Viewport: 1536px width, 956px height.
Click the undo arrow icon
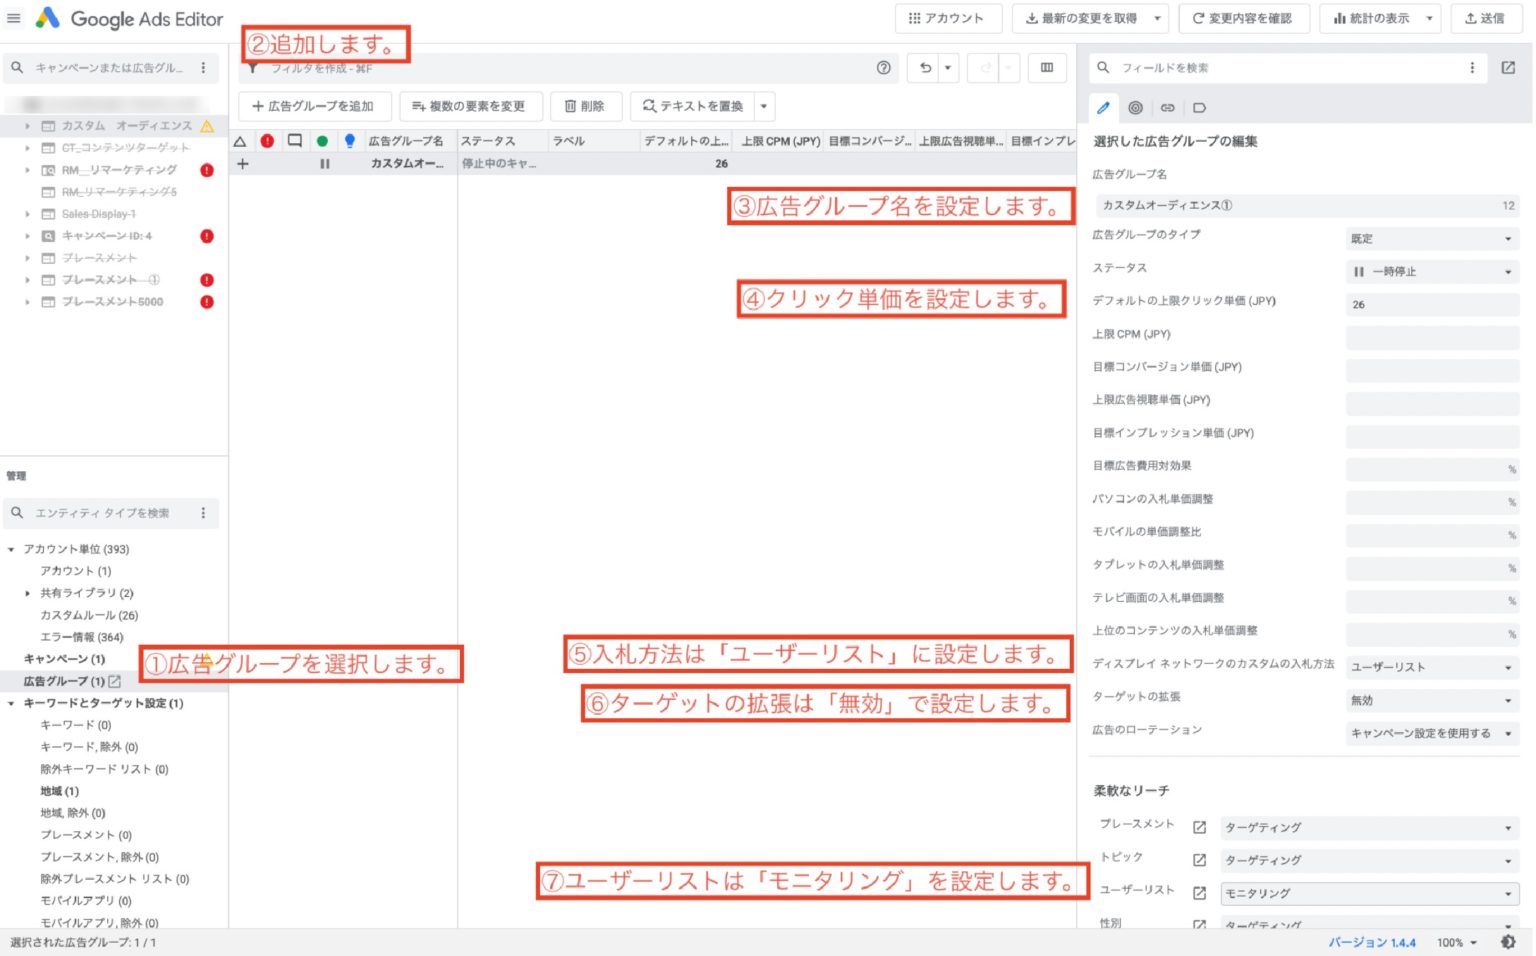[x=925, y=68]
